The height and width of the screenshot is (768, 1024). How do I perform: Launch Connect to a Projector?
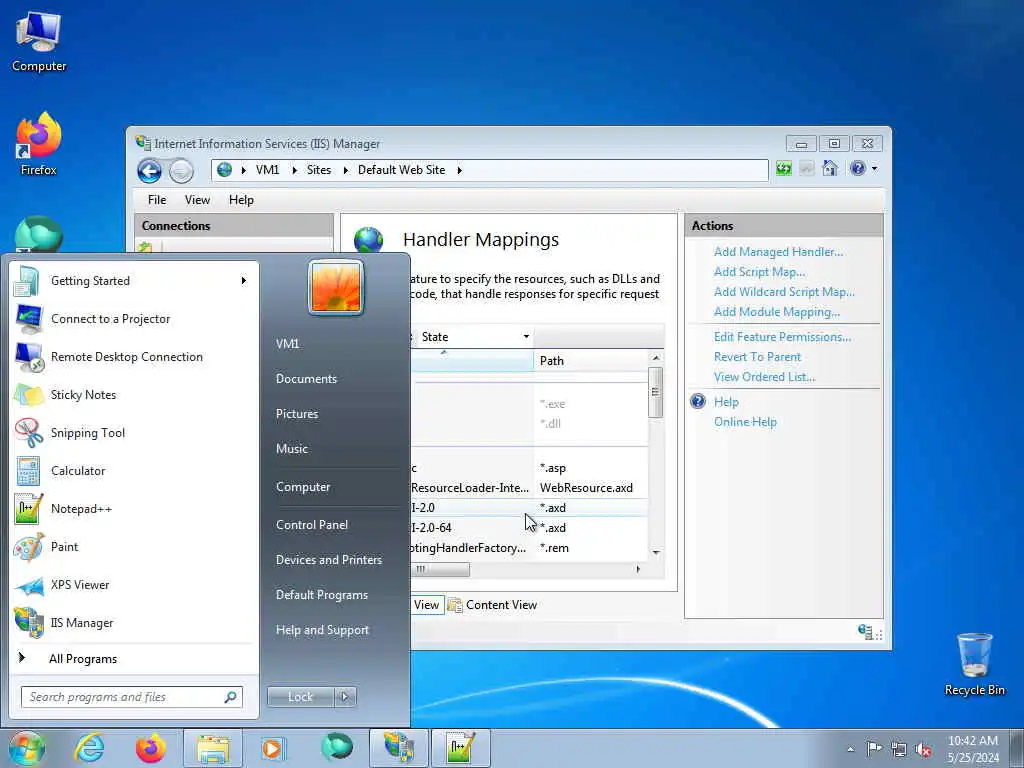(134, 319)
